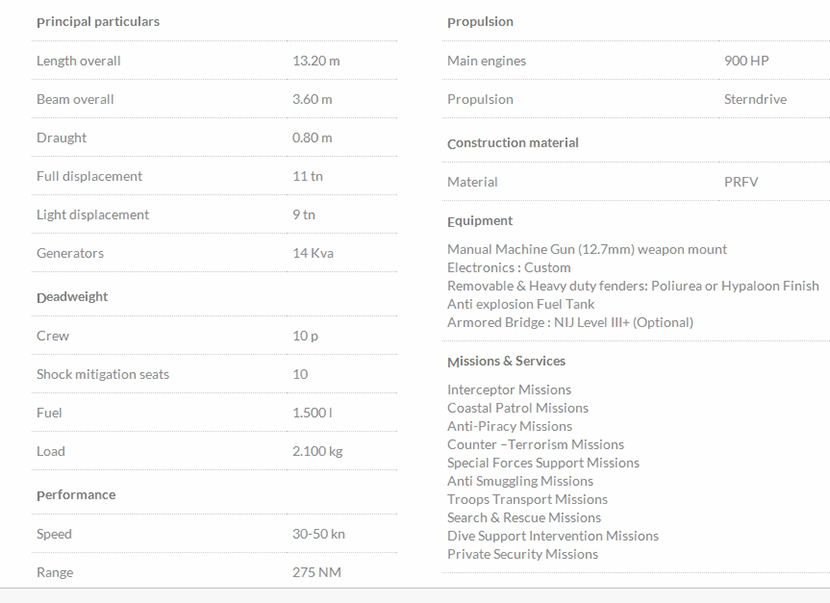Click the Sterndrive propulsion value

coord(755,100)
